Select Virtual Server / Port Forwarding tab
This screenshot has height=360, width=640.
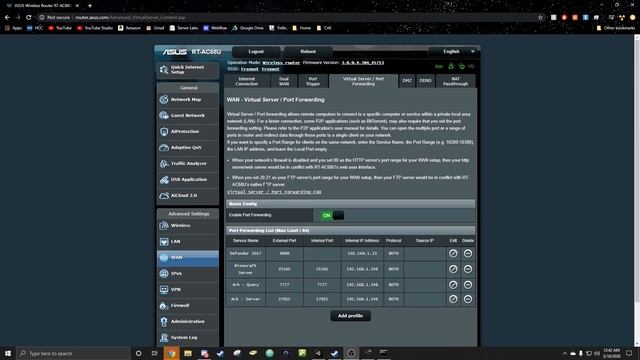click(363, 81)
